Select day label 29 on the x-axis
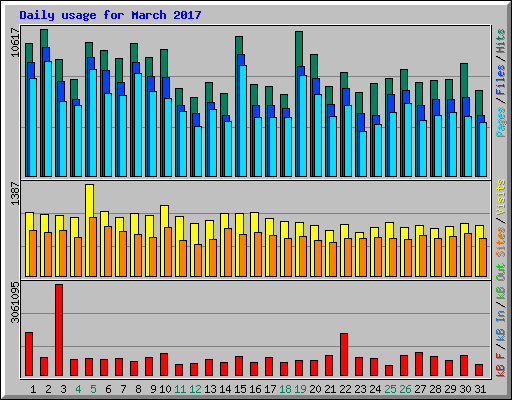The height and width of the screenshot is (400, 512). pos(450,389)
